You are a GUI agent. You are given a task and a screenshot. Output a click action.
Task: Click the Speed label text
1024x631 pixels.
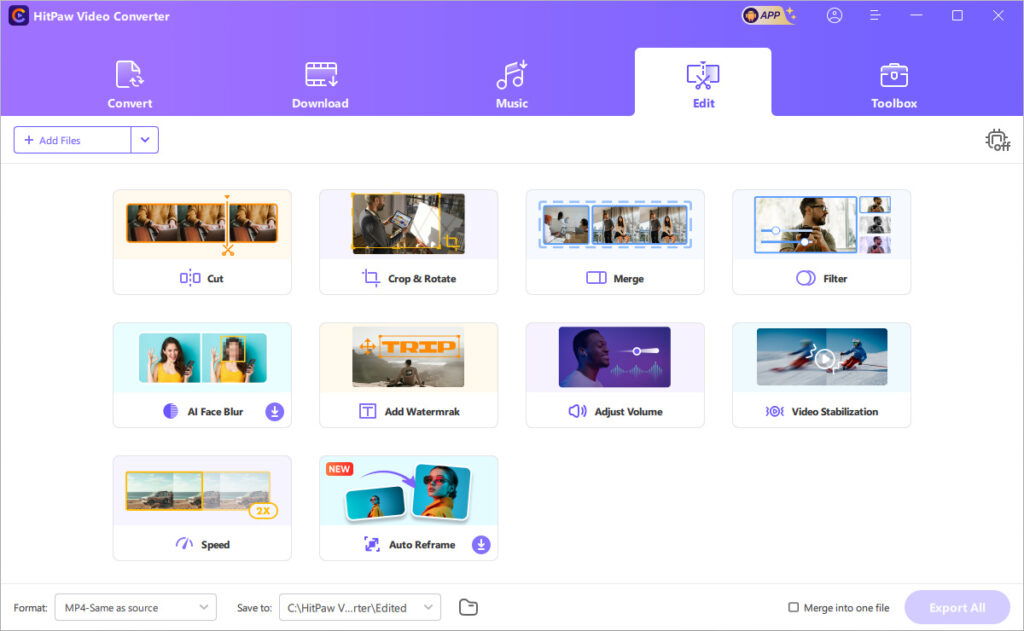click(x=215, y=545)
